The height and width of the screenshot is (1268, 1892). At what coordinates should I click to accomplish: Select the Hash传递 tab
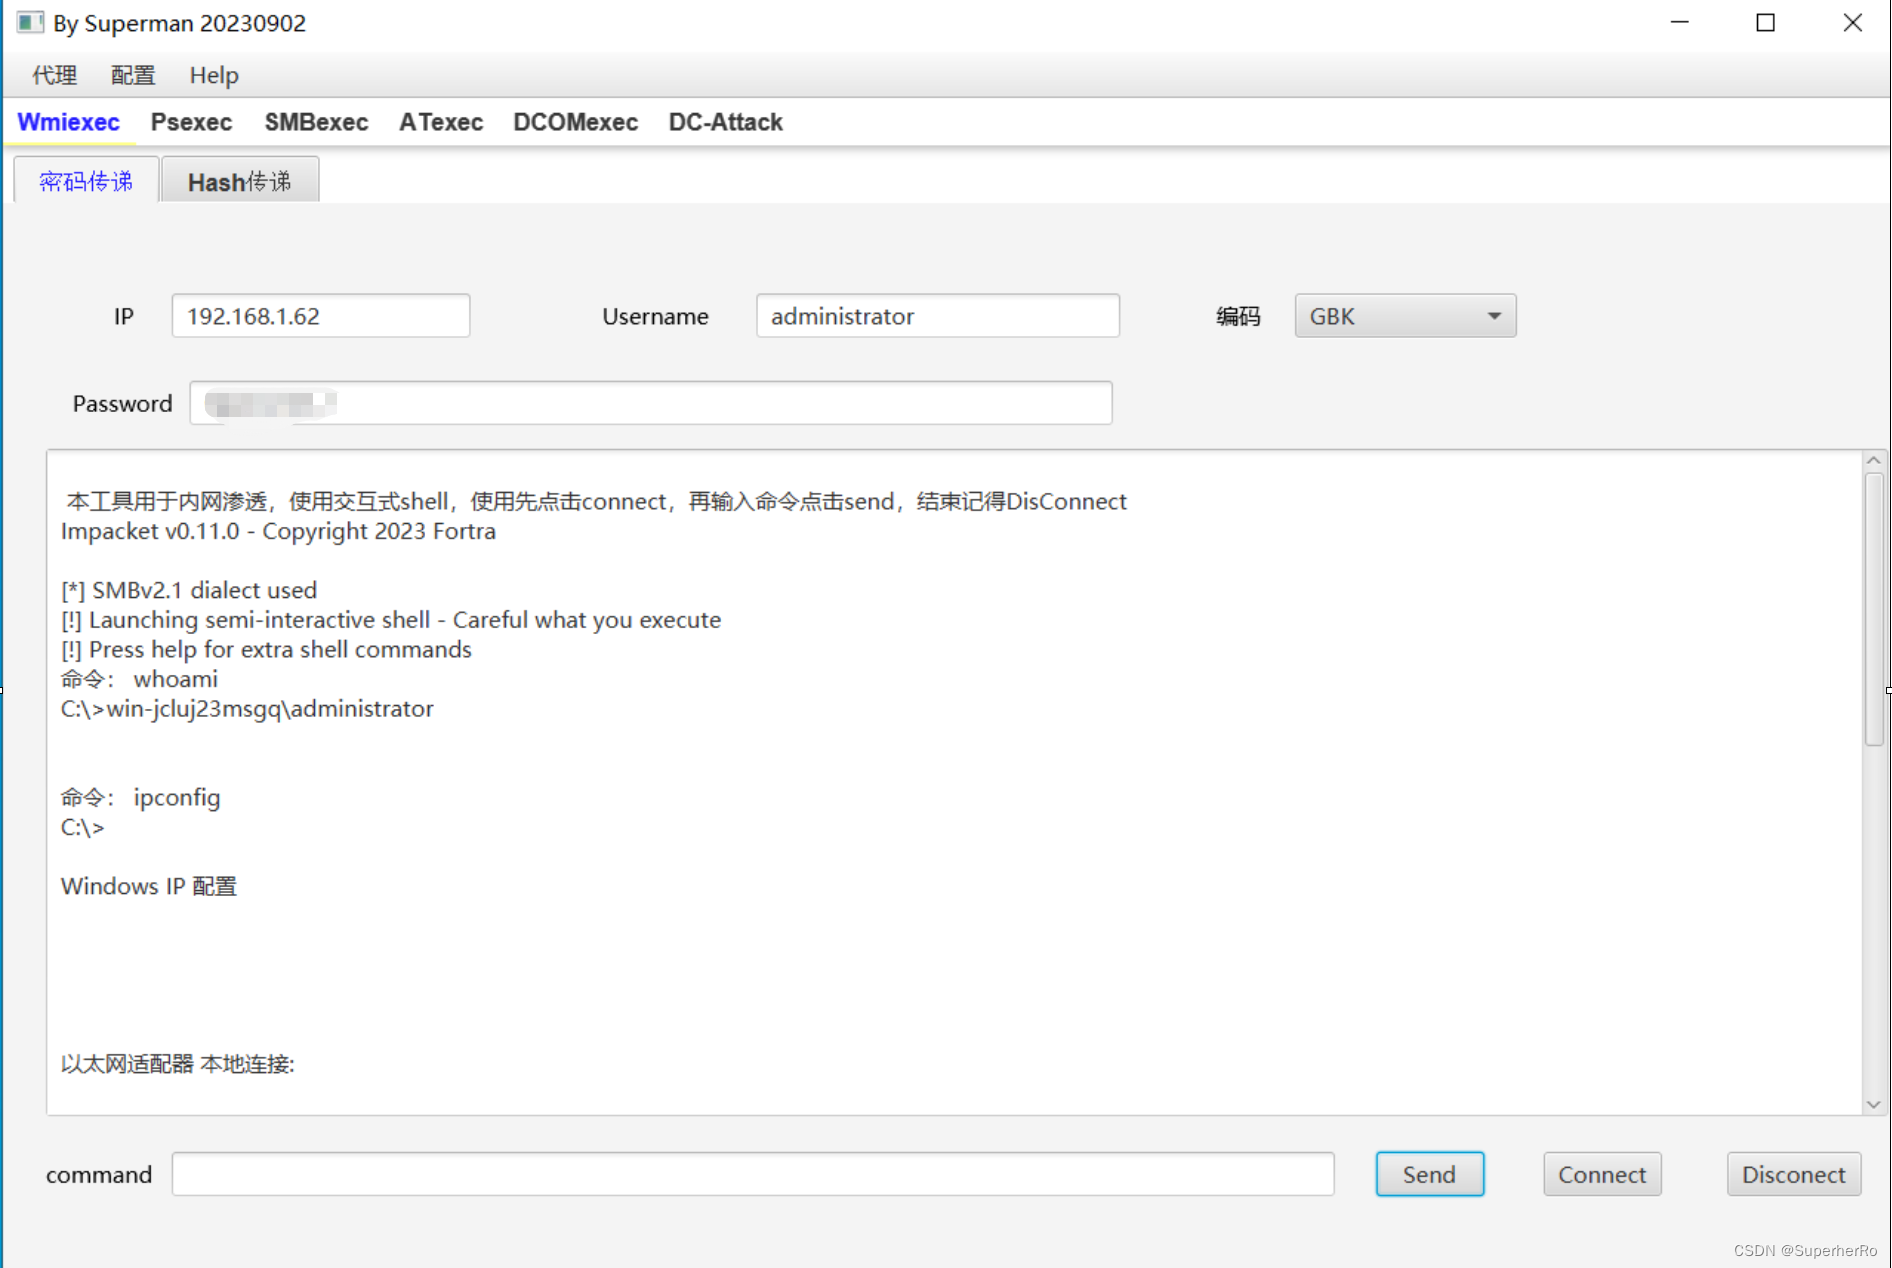tap(240, 181)
